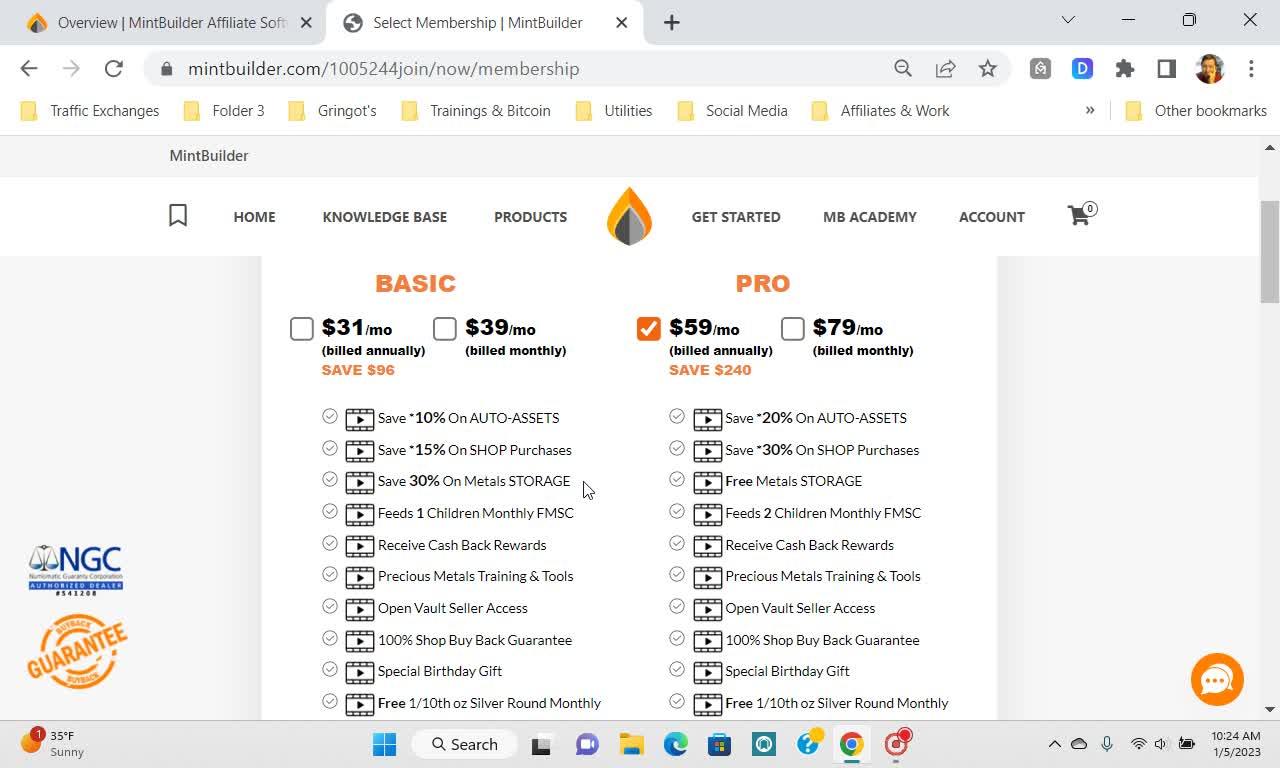Viewport: 1280px width, 768px height.
Task: Play video for Save 30% On Metals STORAGE
Action: pos(360,481)
